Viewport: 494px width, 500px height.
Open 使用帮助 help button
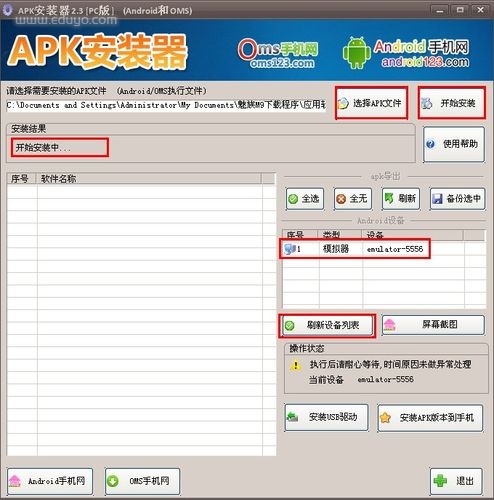(x=454, y=144)
